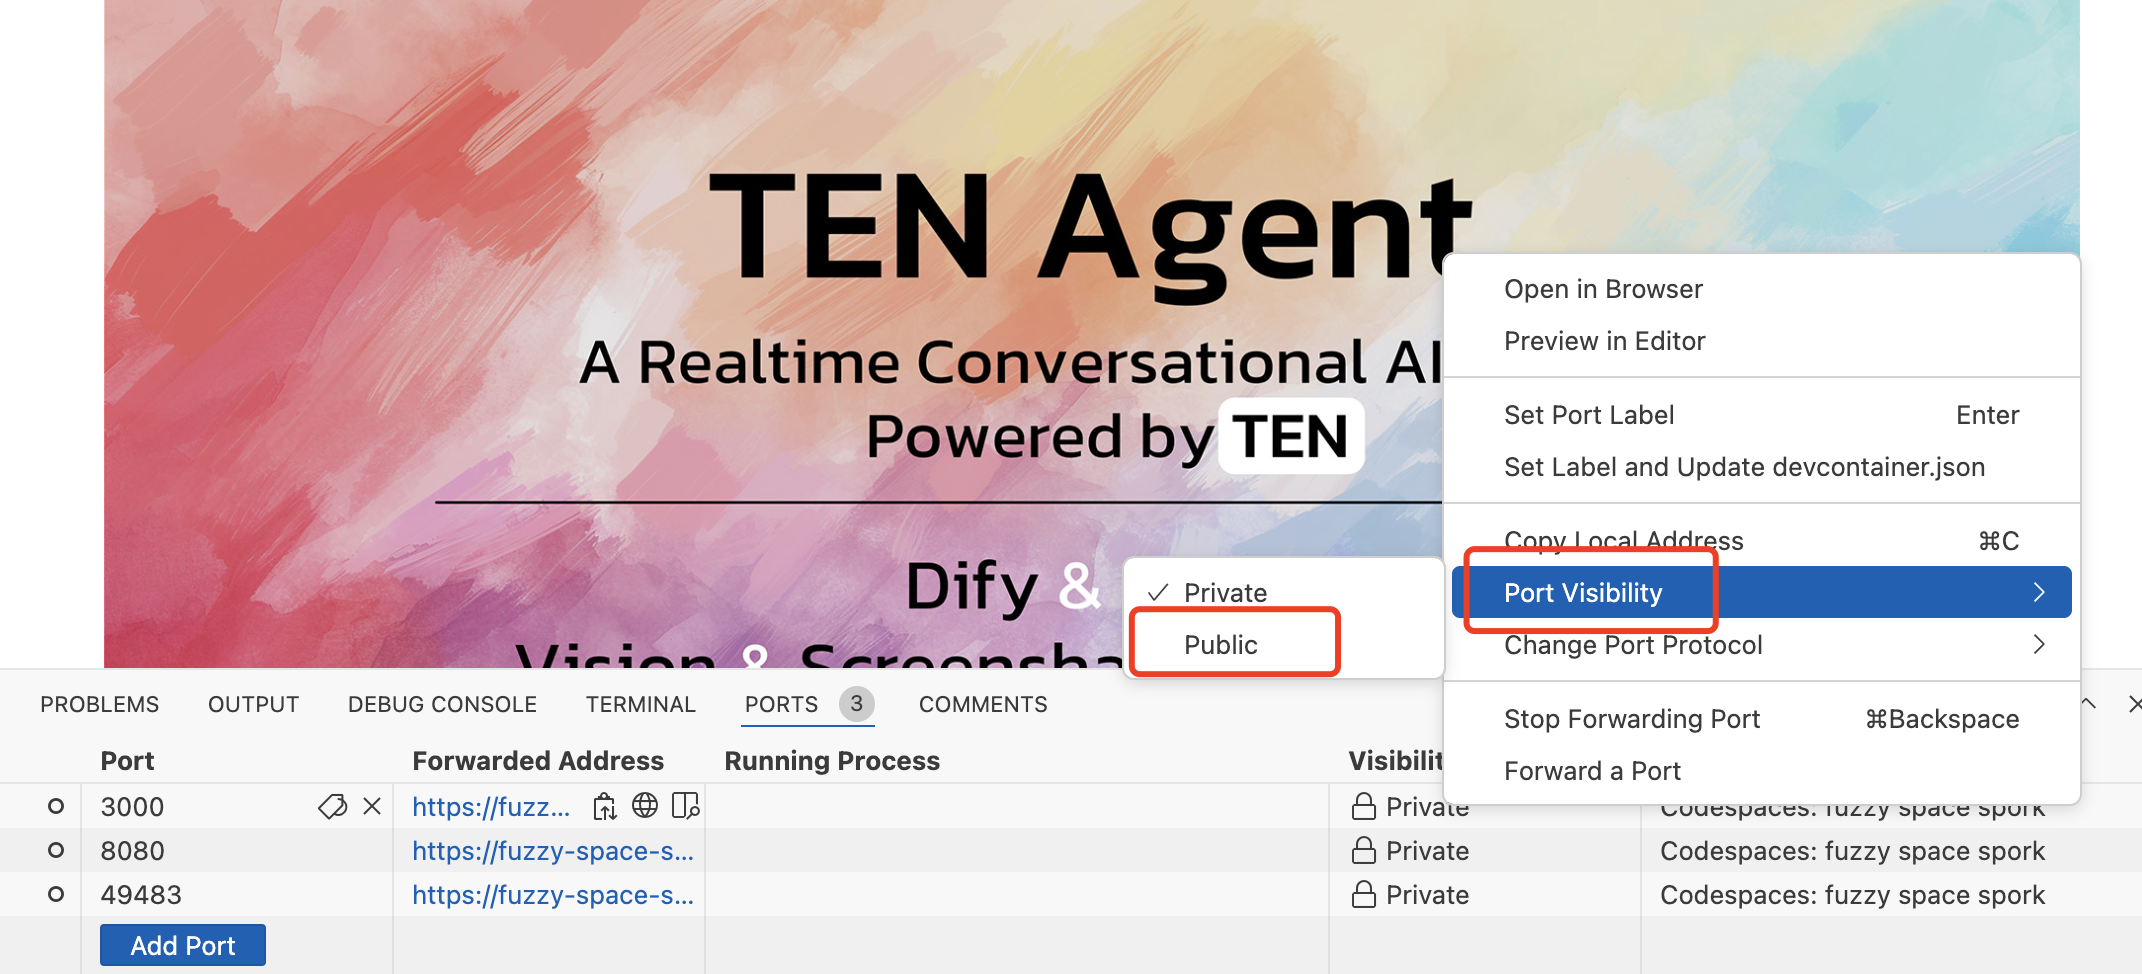Expand the Port Visibility submenu
This screenshot has height=974, width=2142.
(1761, 592)
